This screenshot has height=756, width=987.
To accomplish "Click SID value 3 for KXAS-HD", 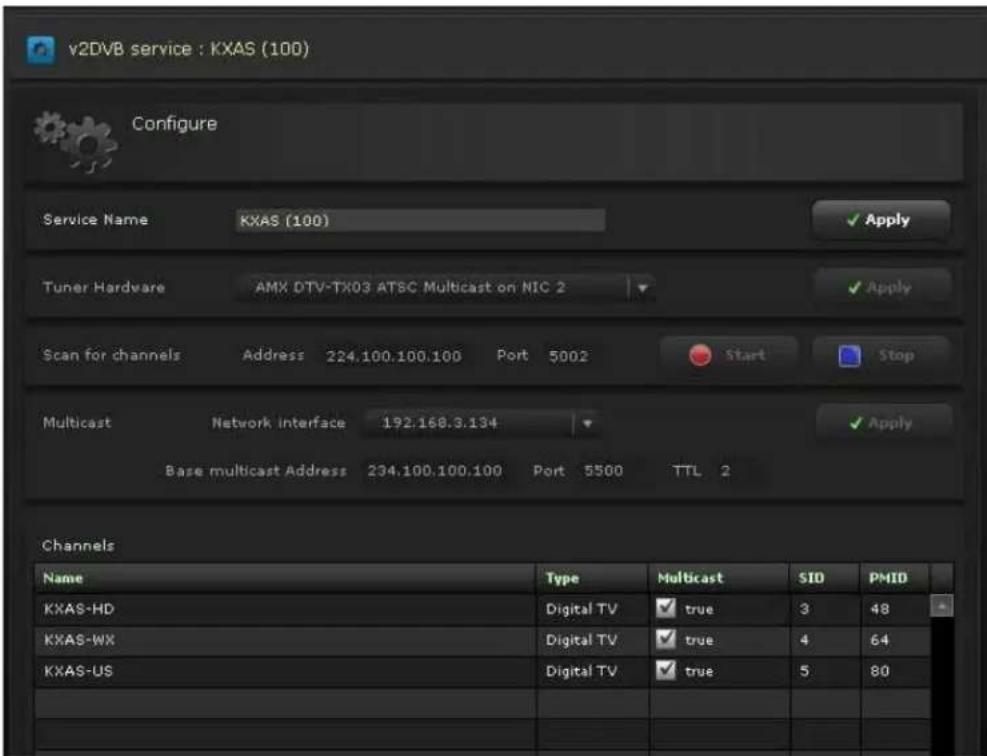I will [804, 609].
